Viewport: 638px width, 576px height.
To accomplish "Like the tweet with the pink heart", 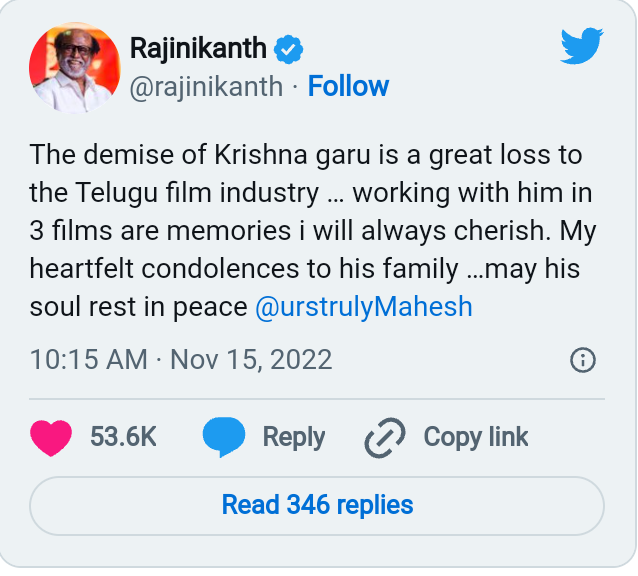I will [51, 438].
